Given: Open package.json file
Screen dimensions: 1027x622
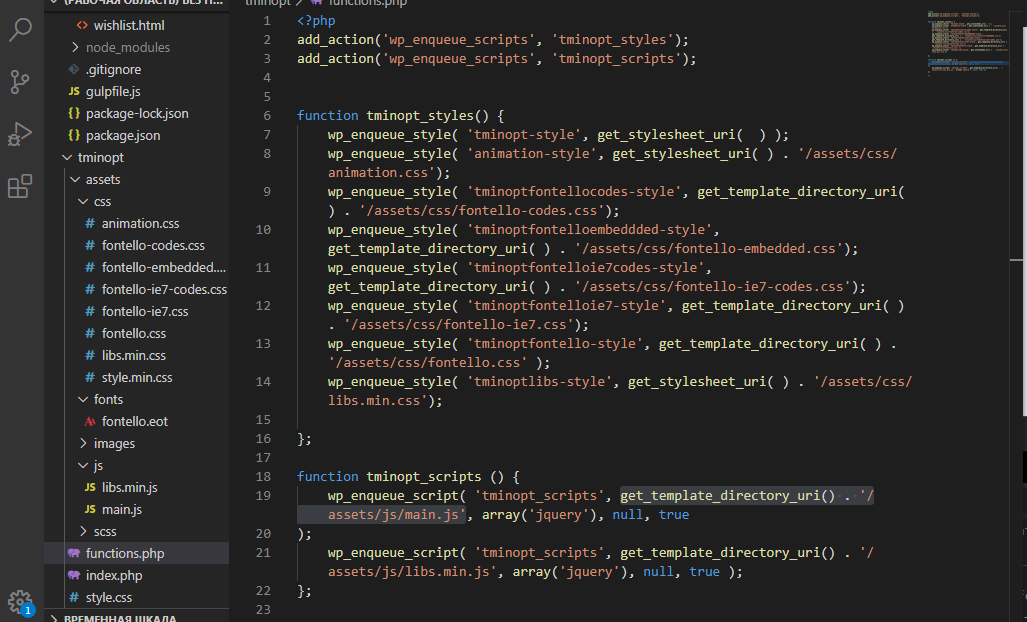Looking at the screenshot, I should pos(122,136).
